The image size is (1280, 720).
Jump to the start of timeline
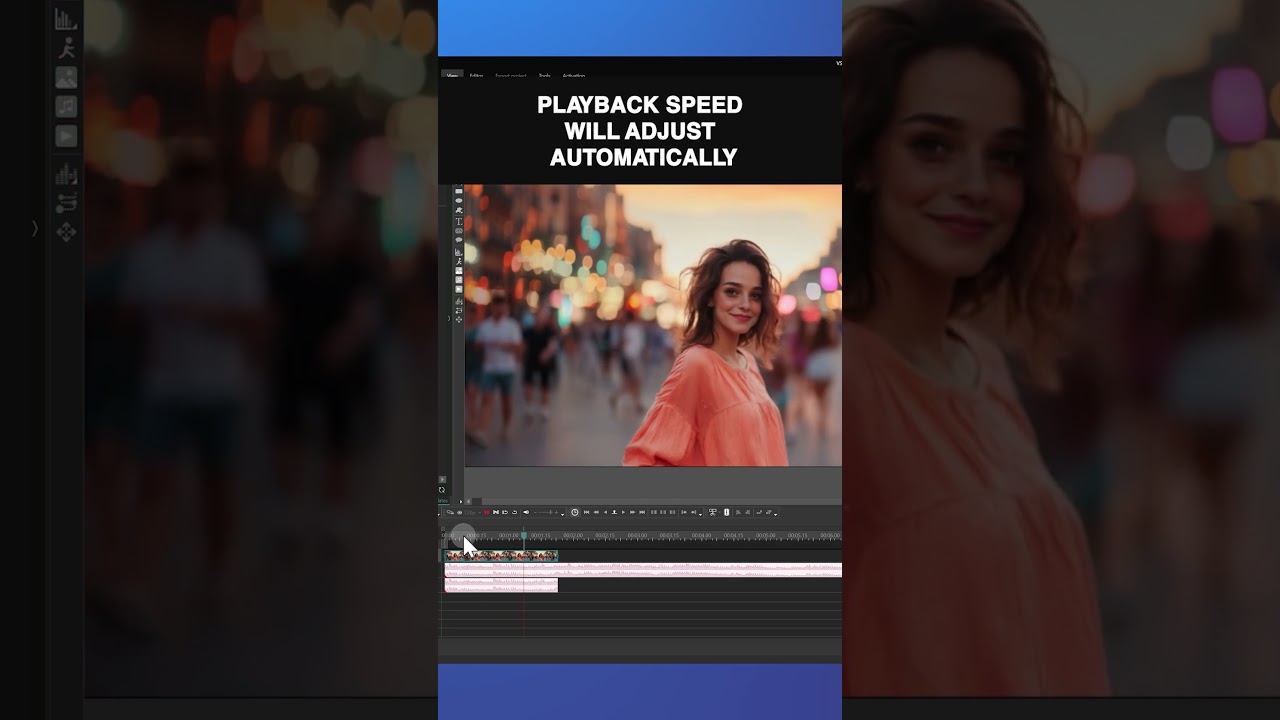coord(586,512)
